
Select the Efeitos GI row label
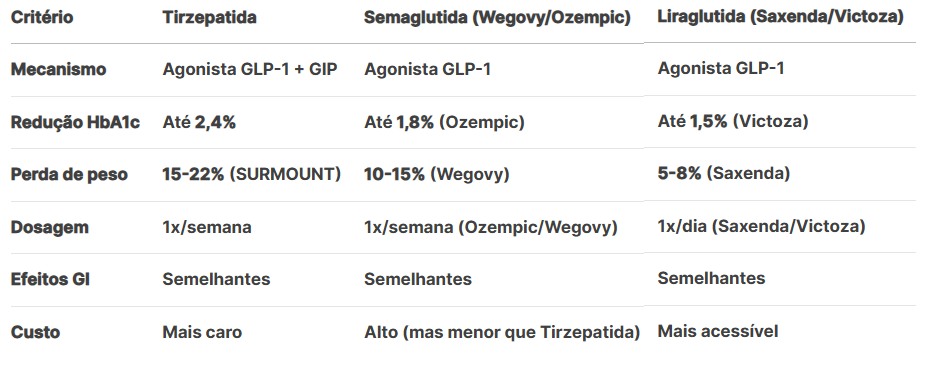pyautogui.click(x=50, y=279)
